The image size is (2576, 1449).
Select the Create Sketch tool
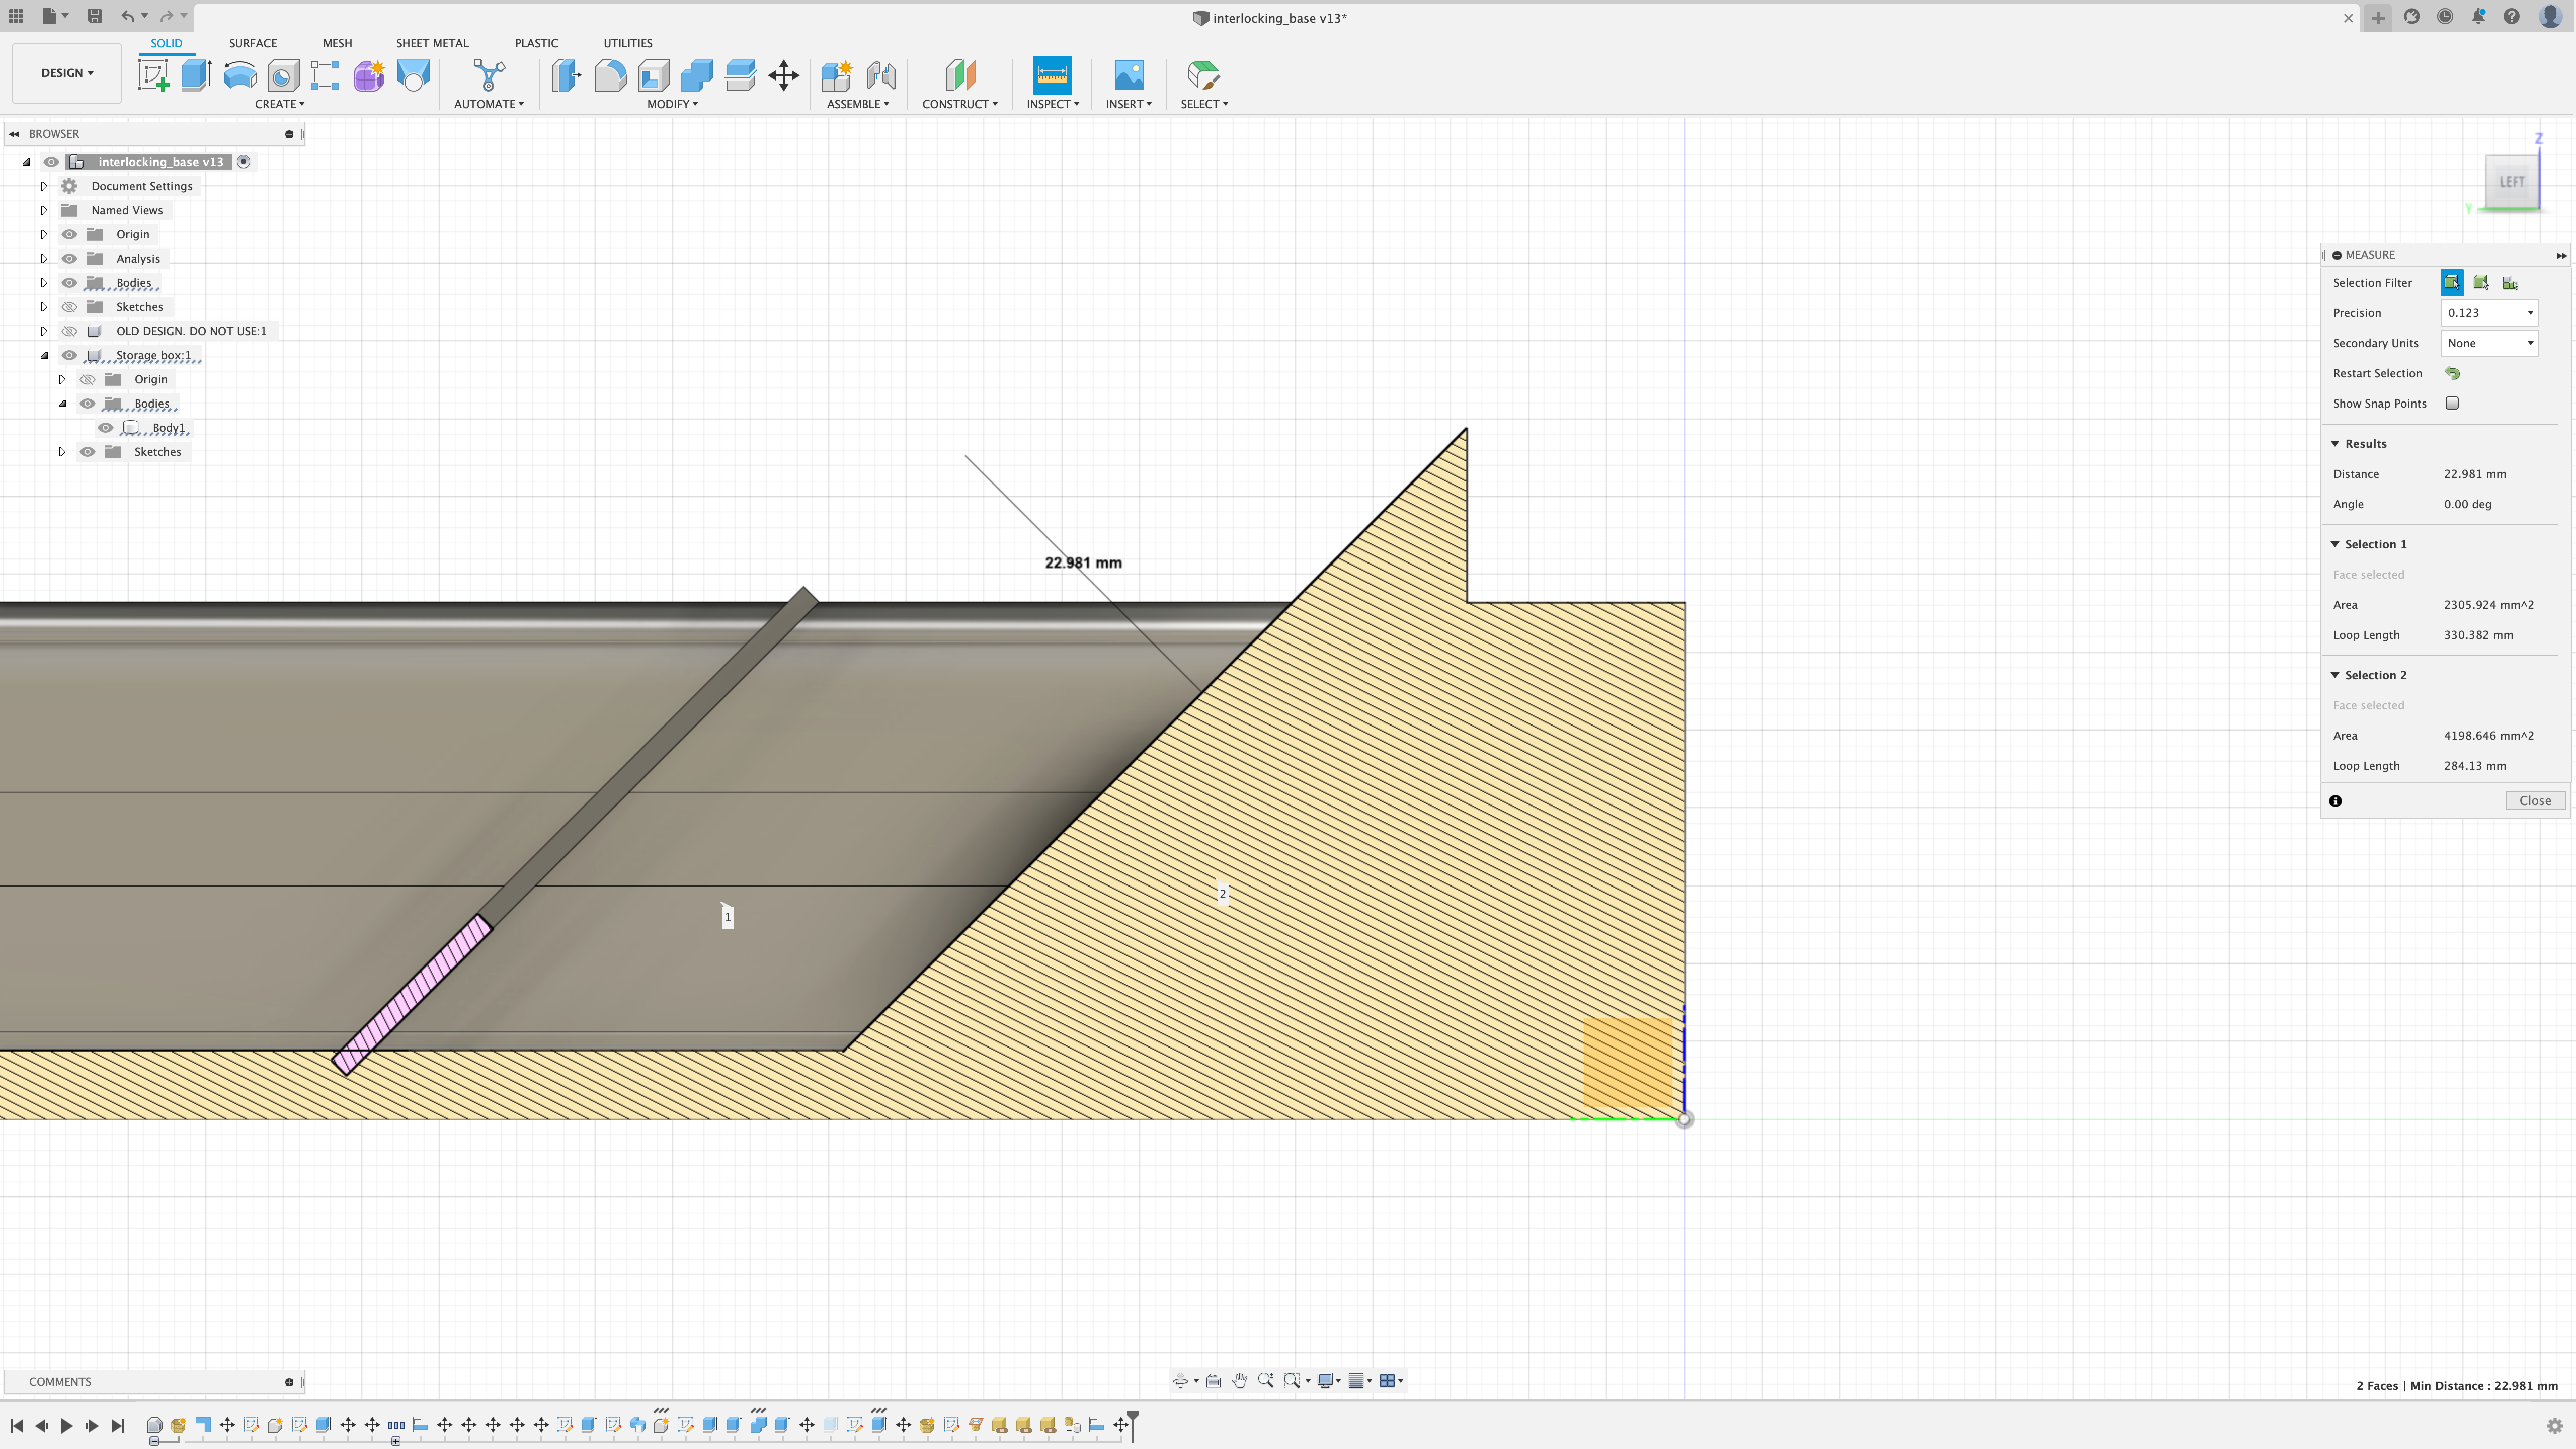tap(153, 75)
